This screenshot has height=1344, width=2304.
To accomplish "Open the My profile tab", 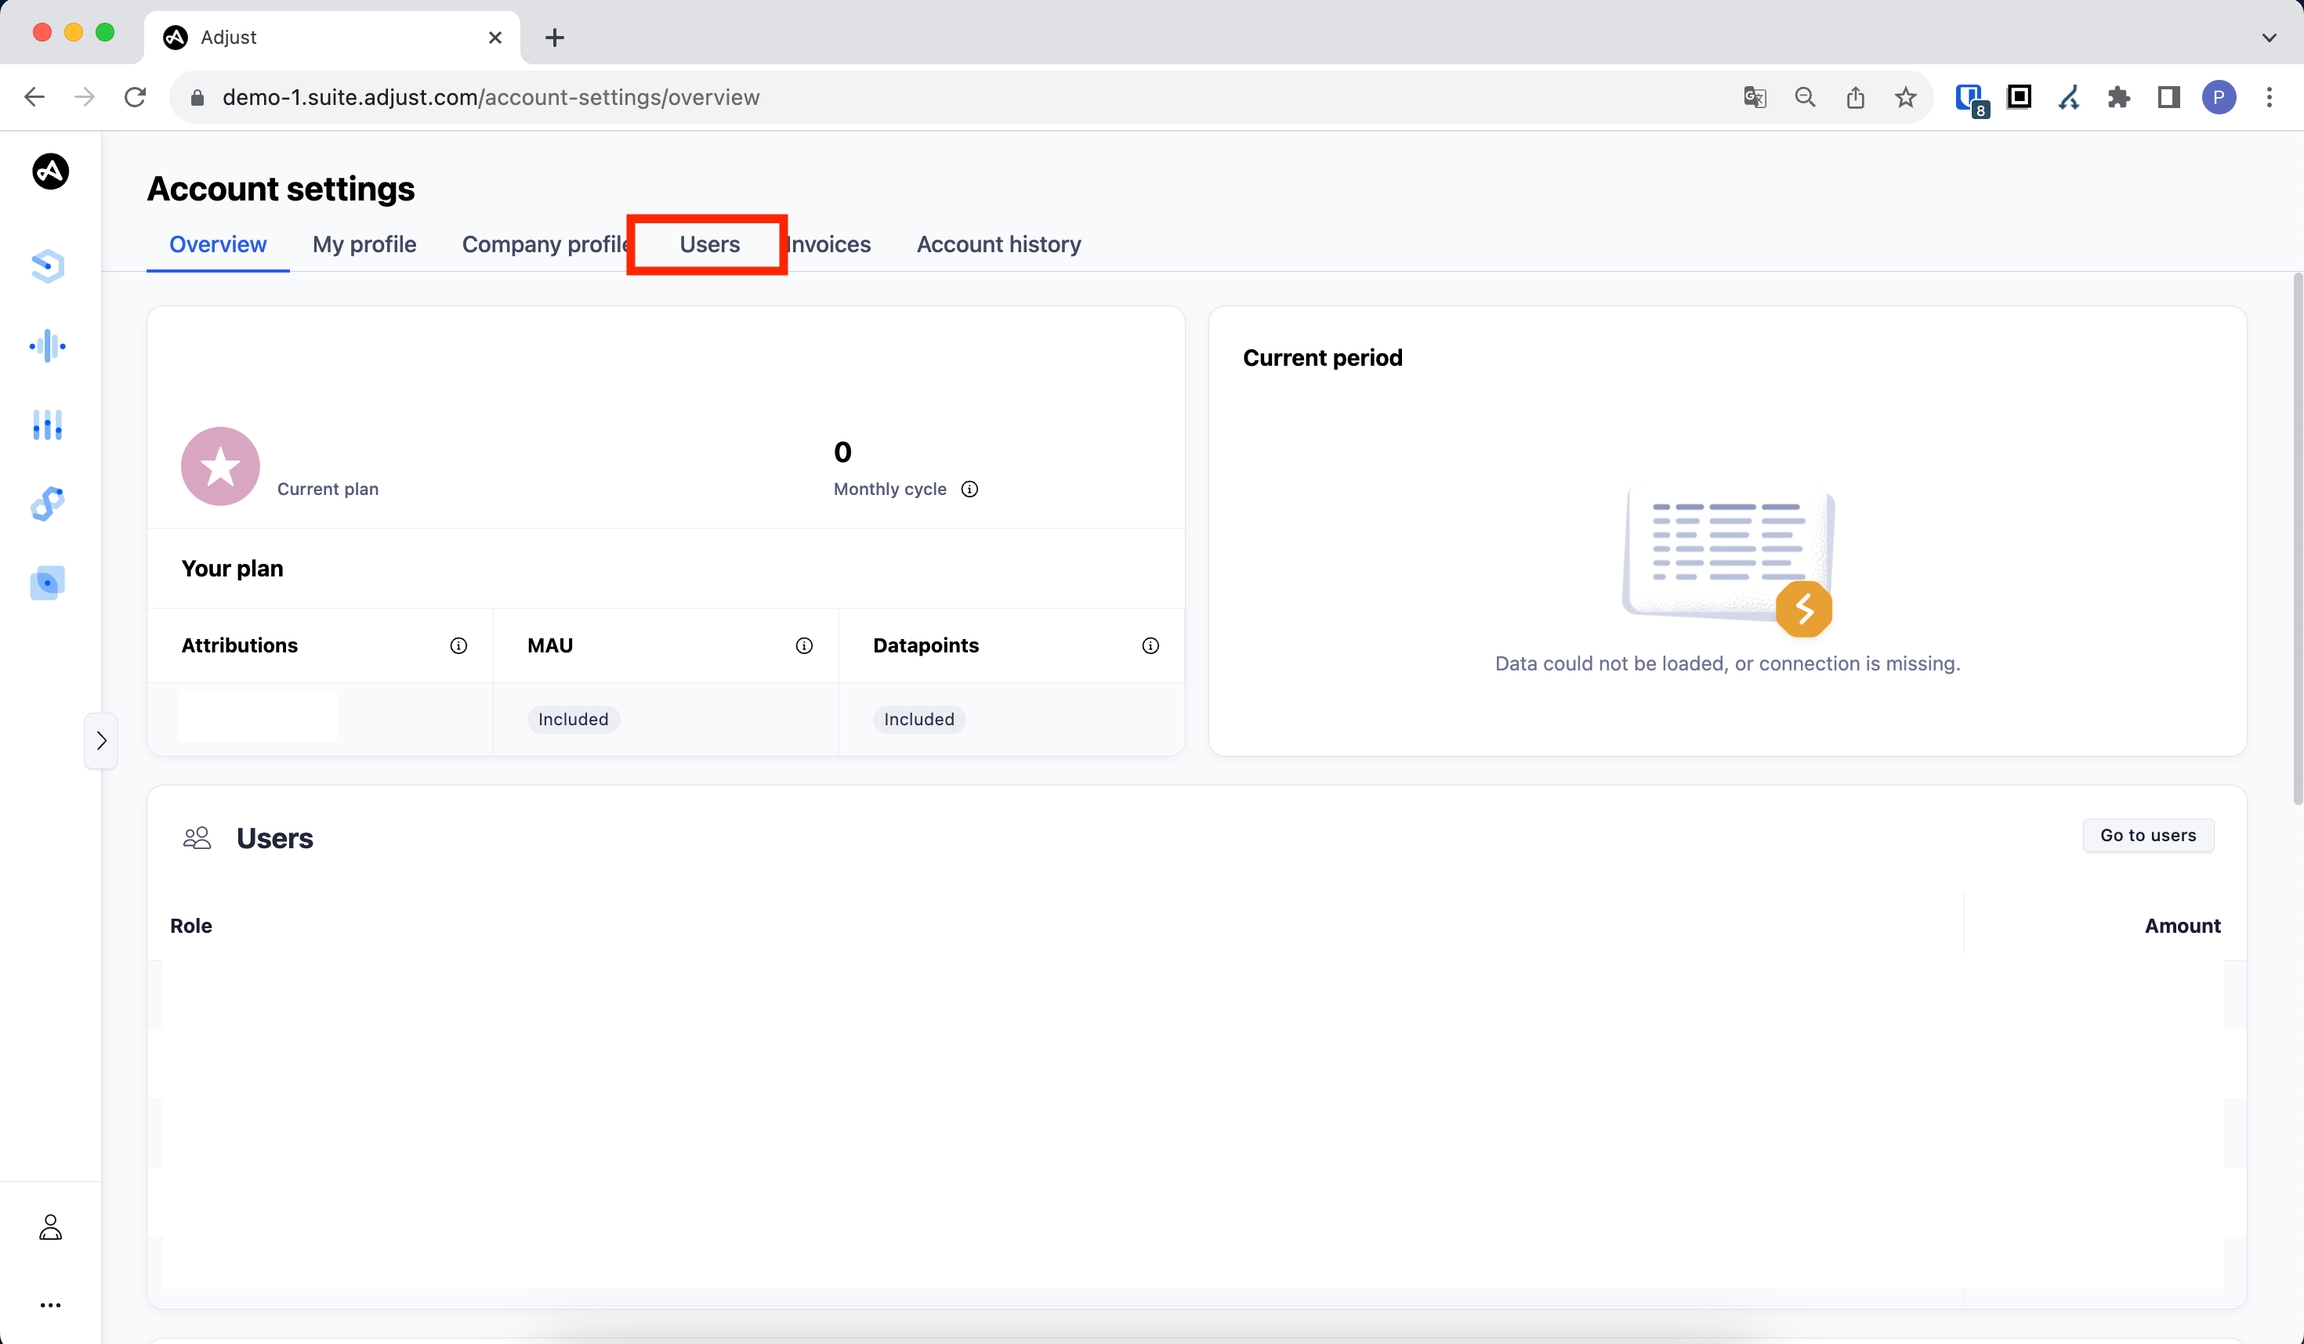I will 364,245.
